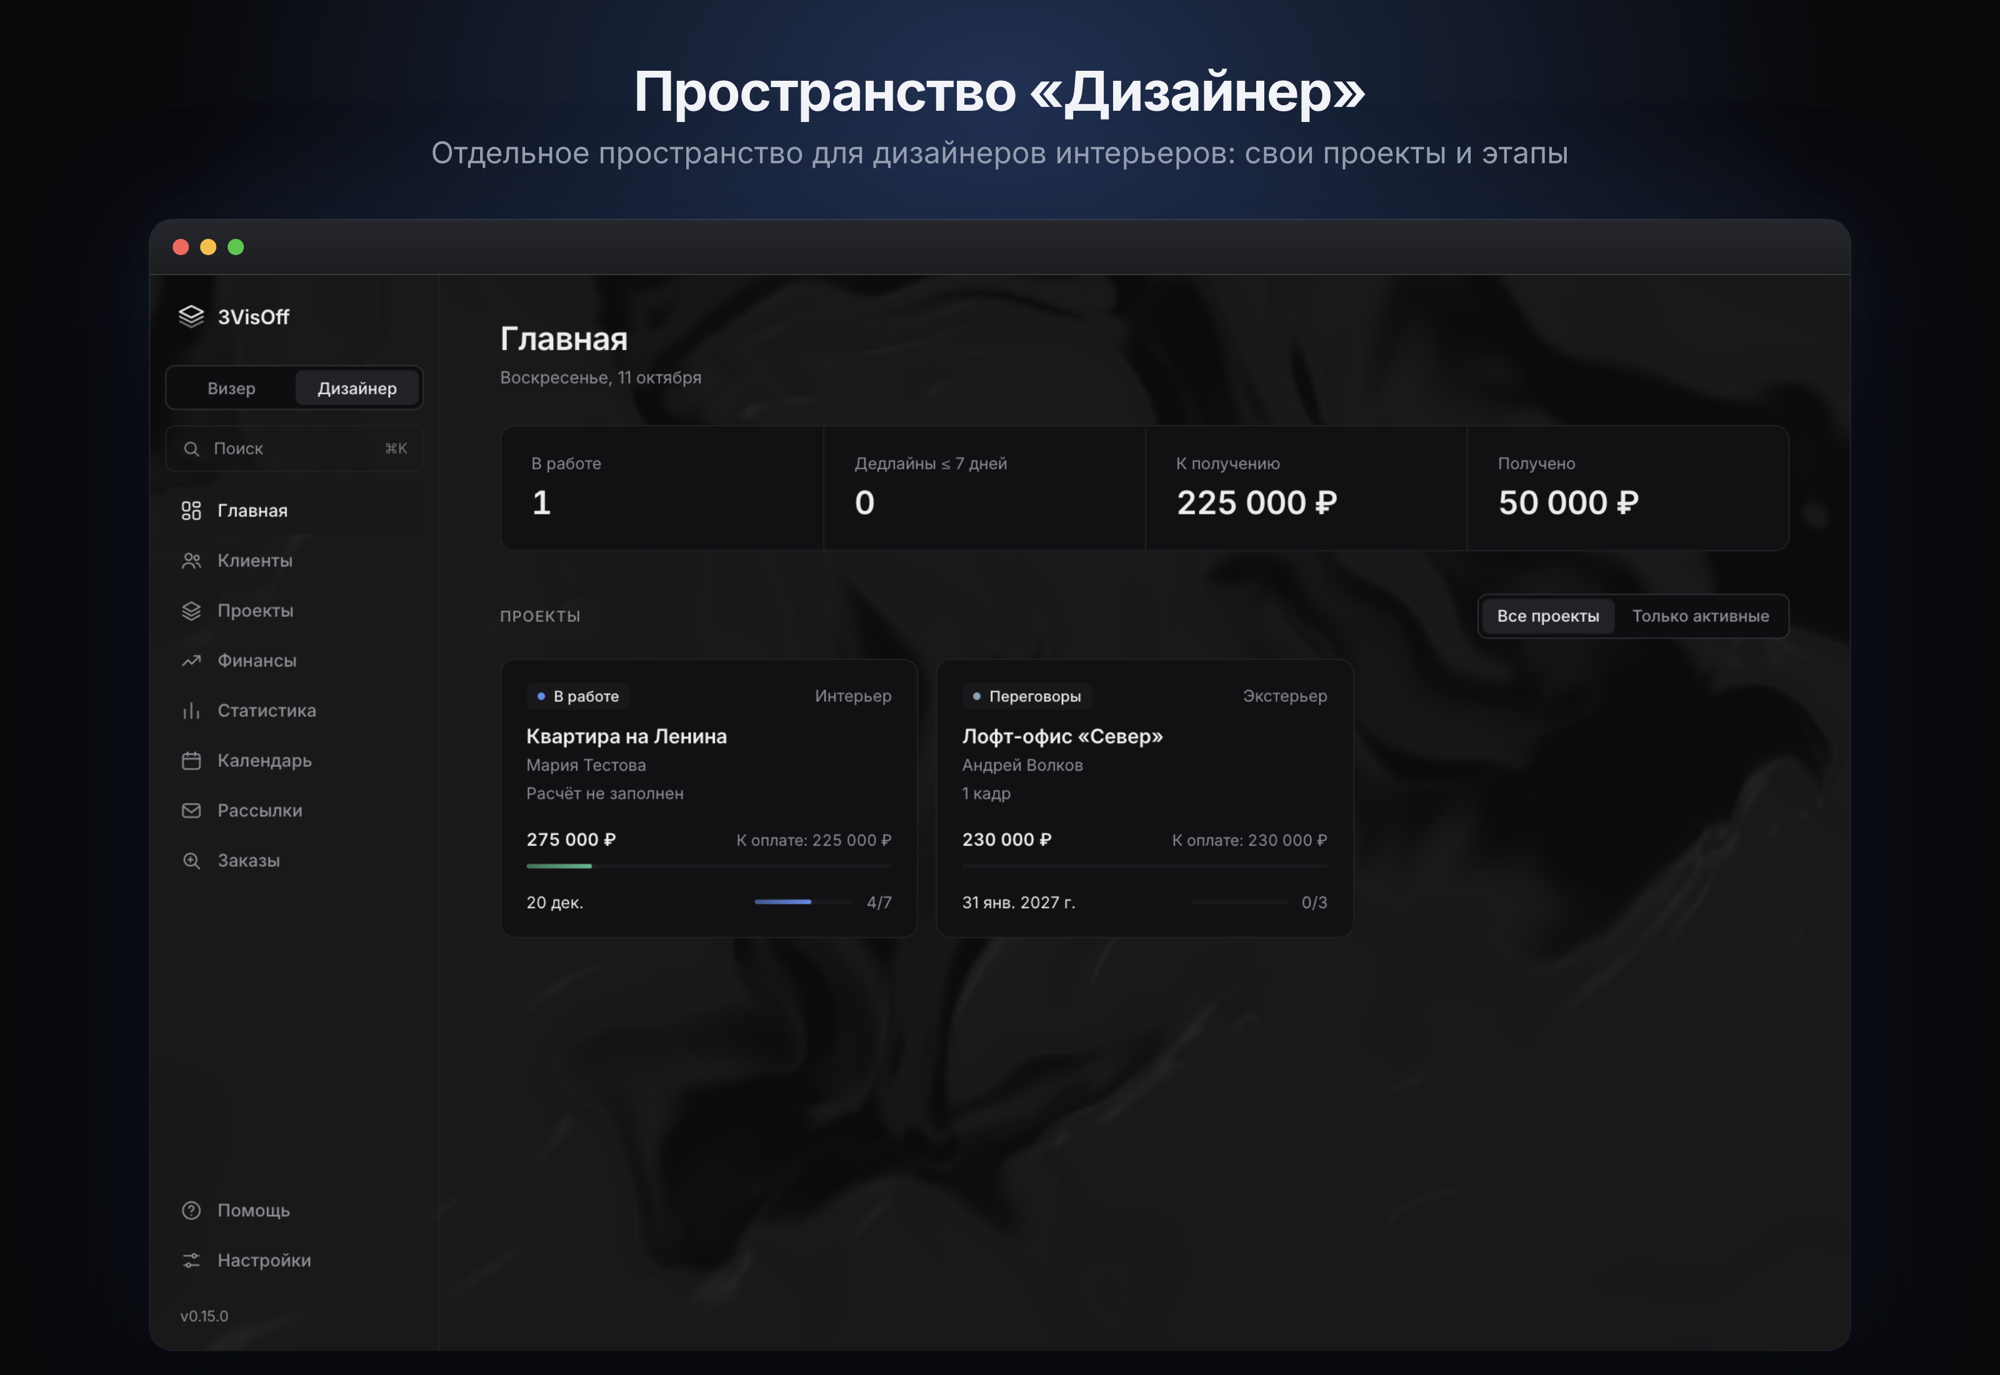Click the Поиск search field

(294, 449)
